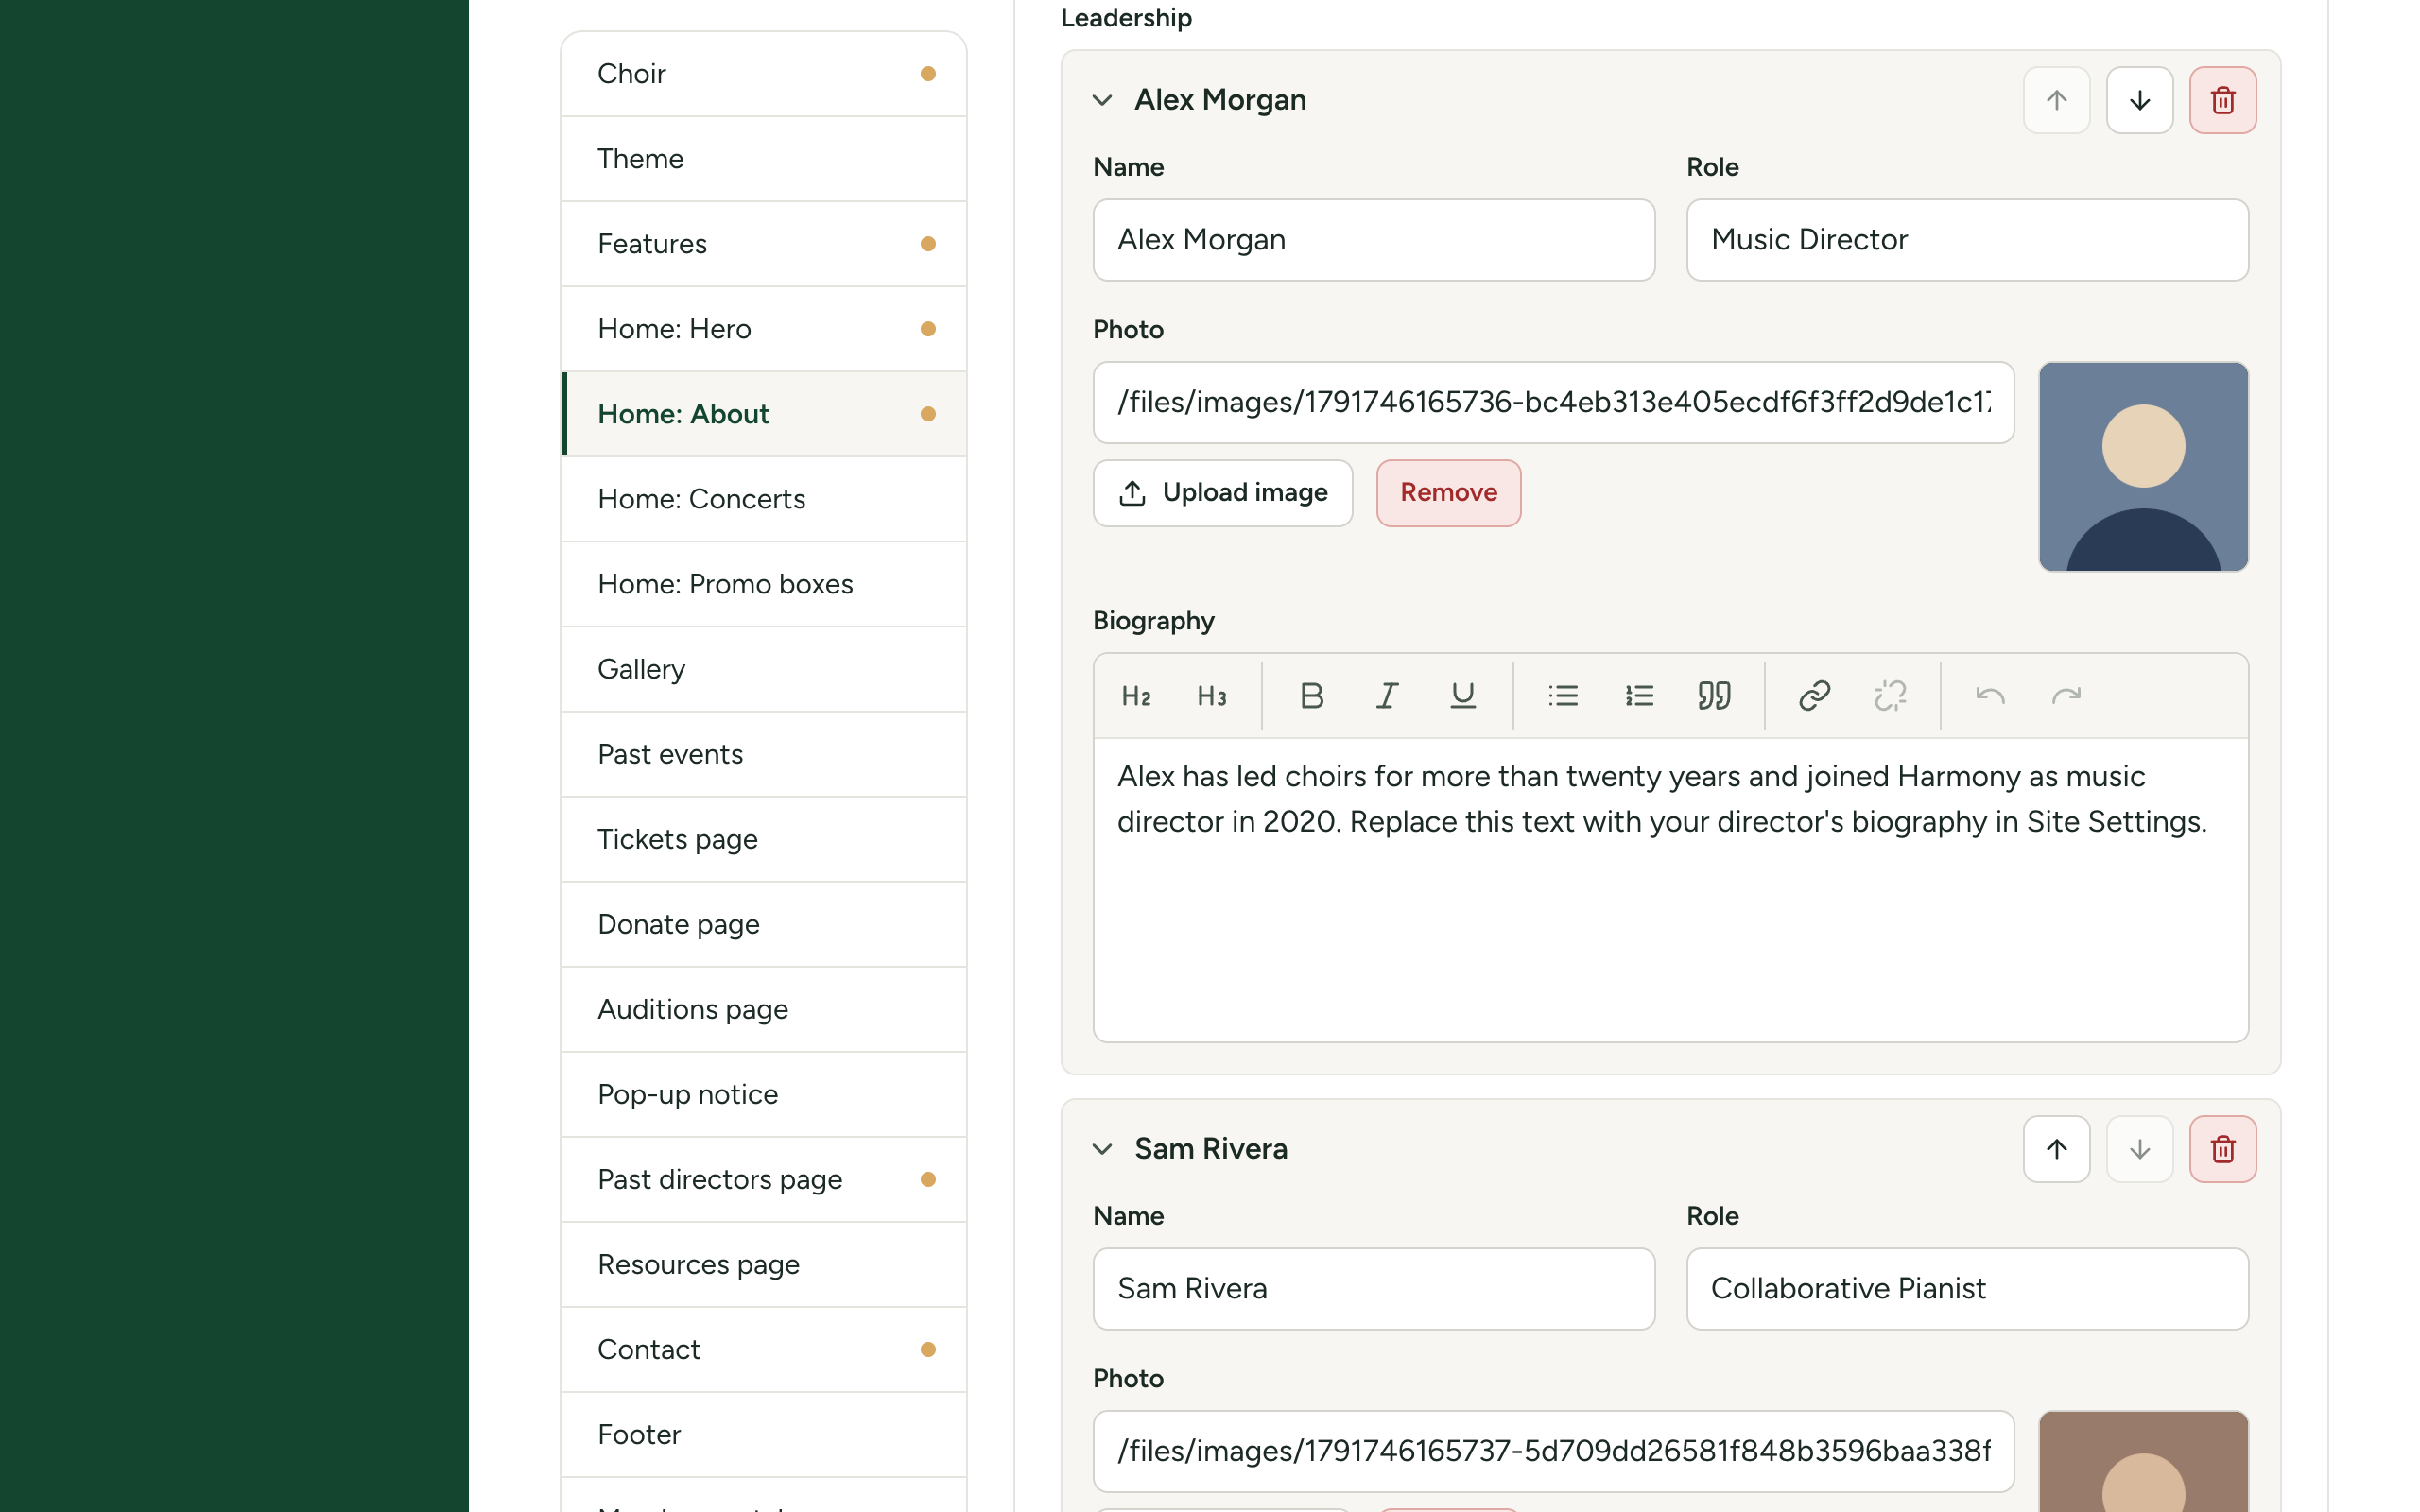Viewport: 2420px width, 1512px height.
Task: Move Alex Morgan entry up
Action: click(2057, 100)
